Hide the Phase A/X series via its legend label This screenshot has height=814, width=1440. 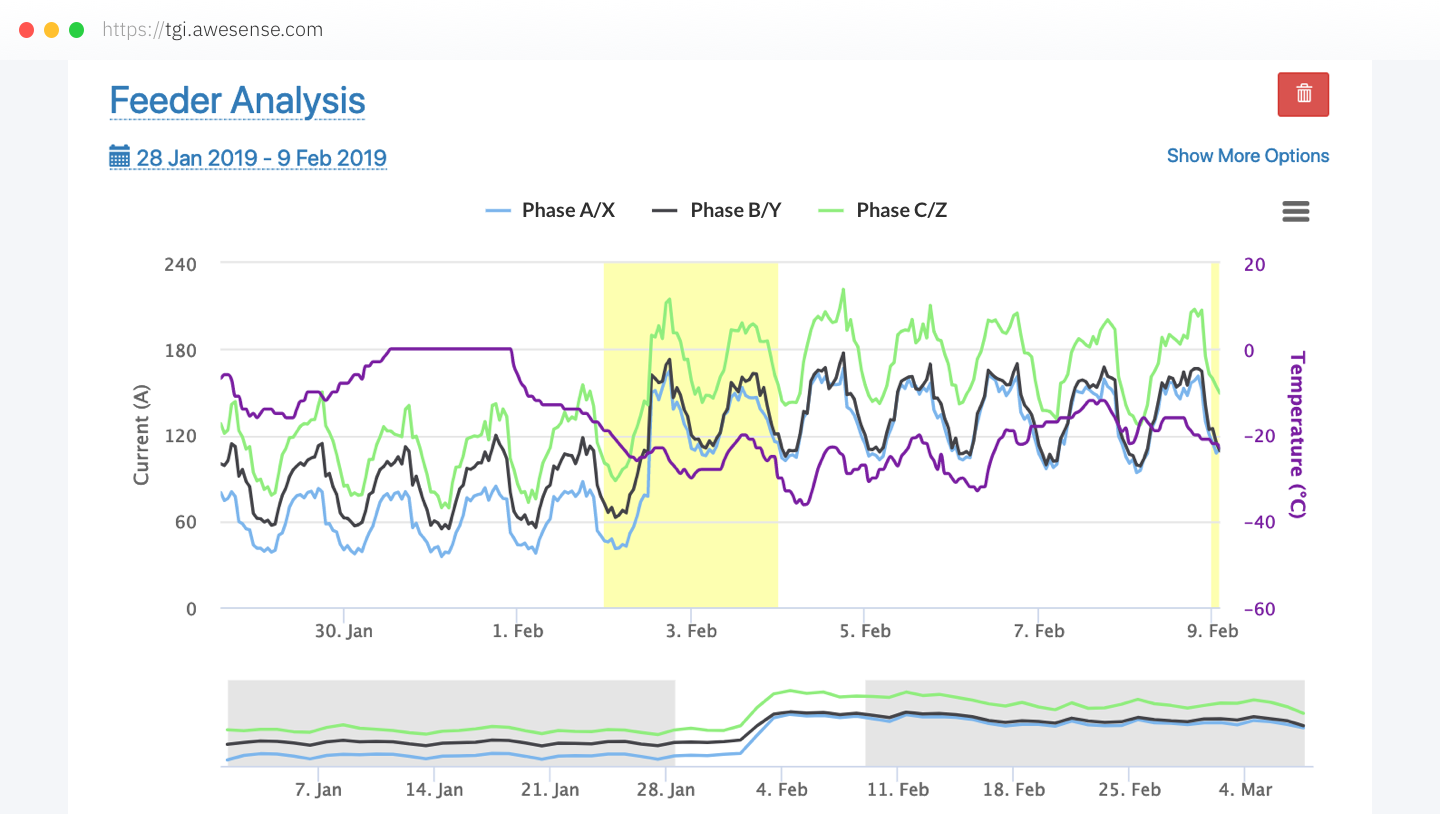(x=567, y=210)
